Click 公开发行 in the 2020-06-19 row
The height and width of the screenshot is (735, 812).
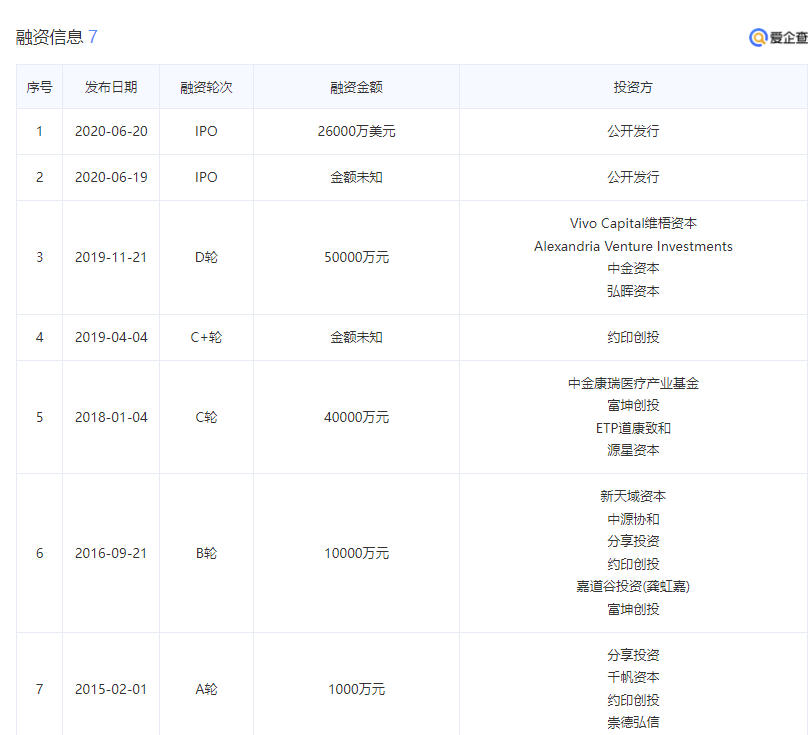[633, 177]
